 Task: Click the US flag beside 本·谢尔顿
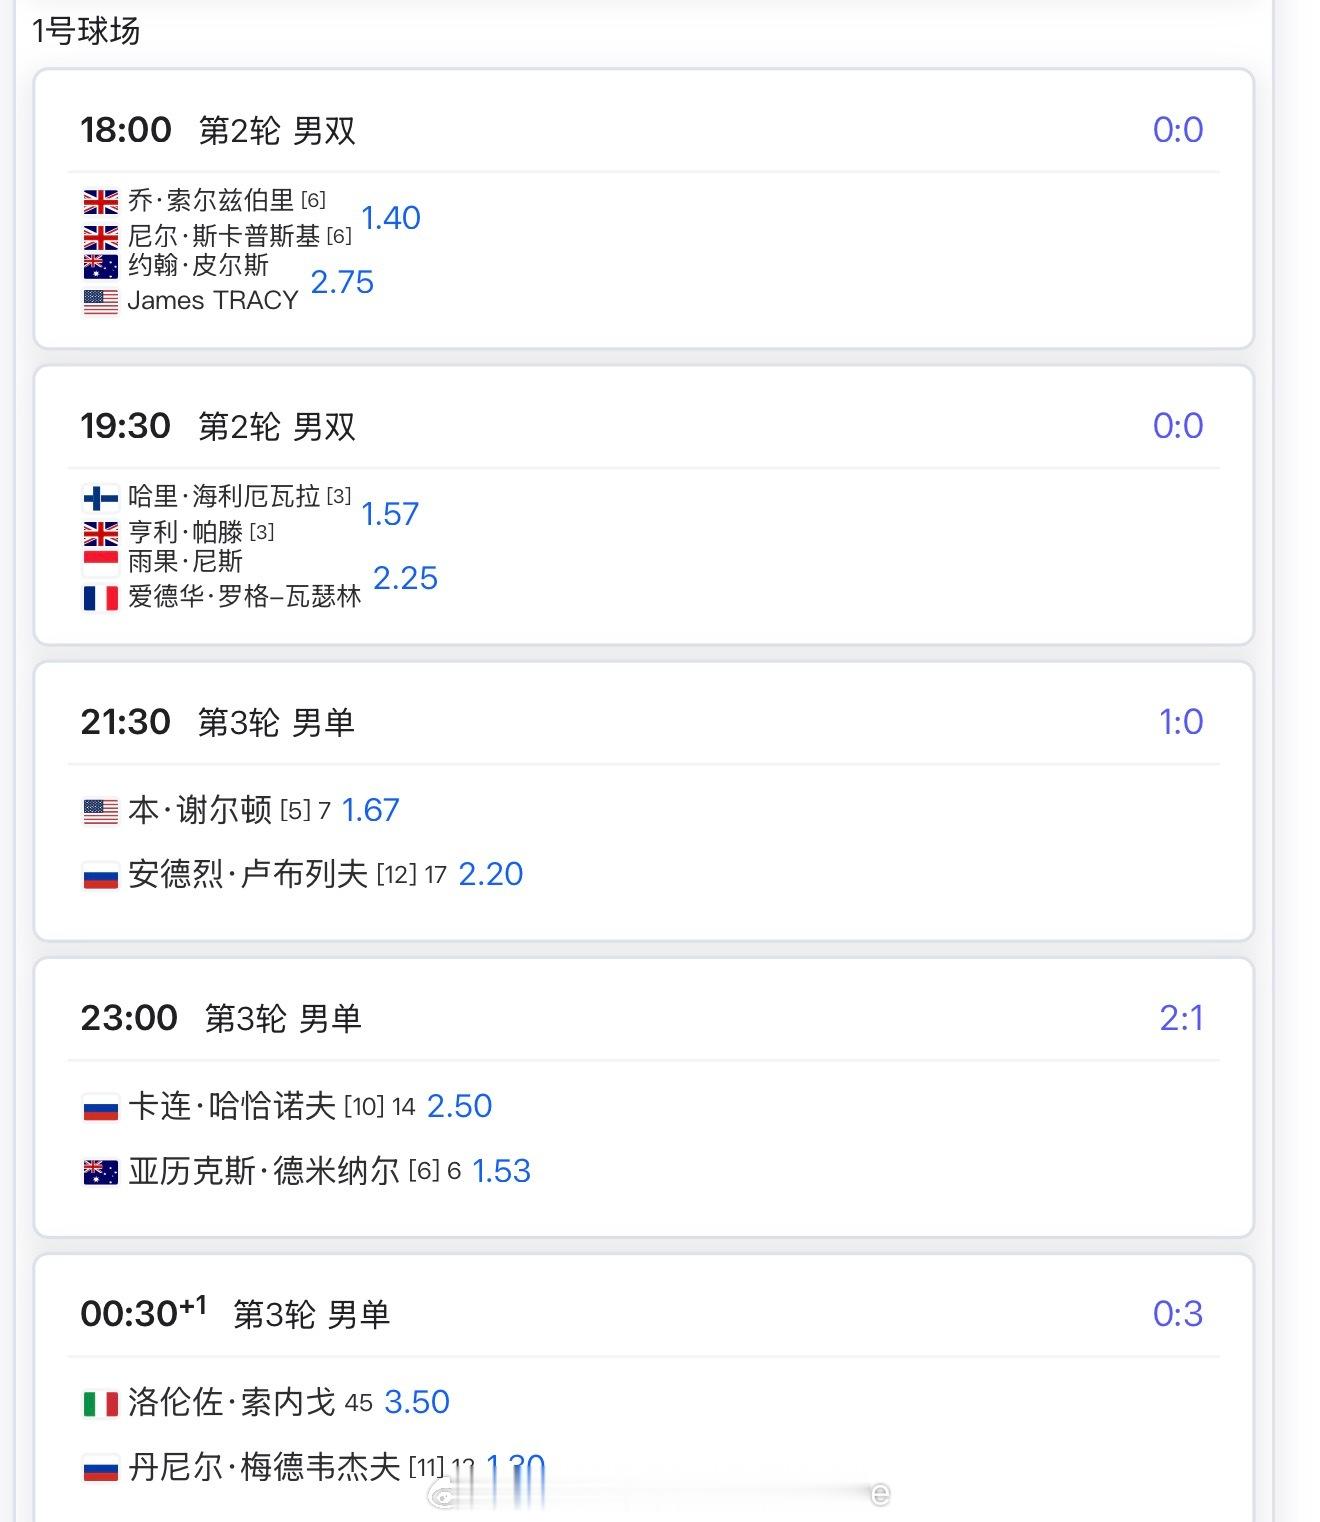pyautogui.click(x=100, y=811)
